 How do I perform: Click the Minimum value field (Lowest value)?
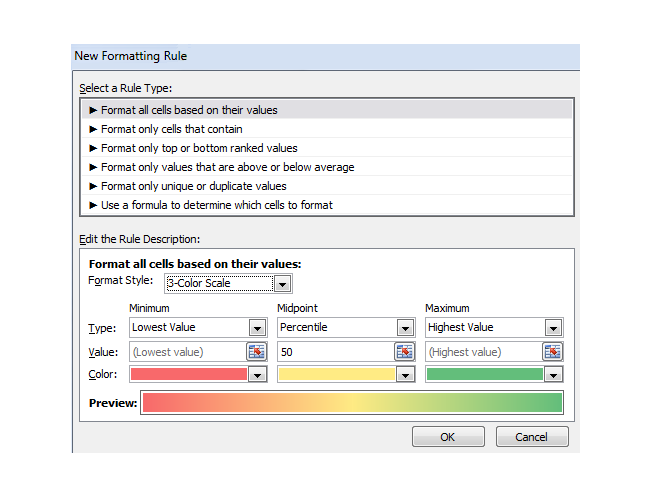click(188, 352)
